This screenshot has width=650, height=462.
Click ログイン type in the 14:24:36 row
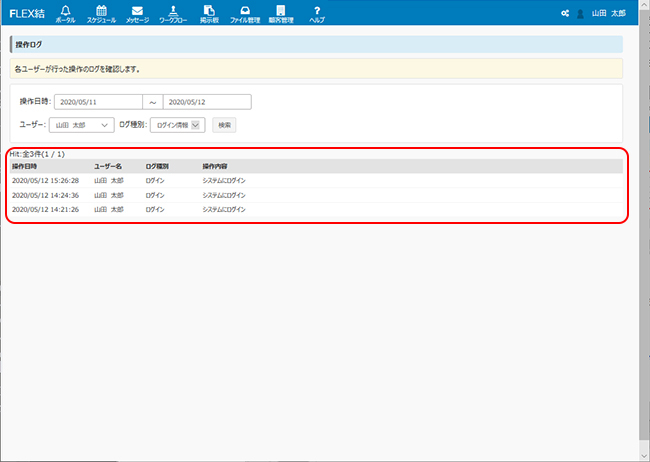pos(155,195)
